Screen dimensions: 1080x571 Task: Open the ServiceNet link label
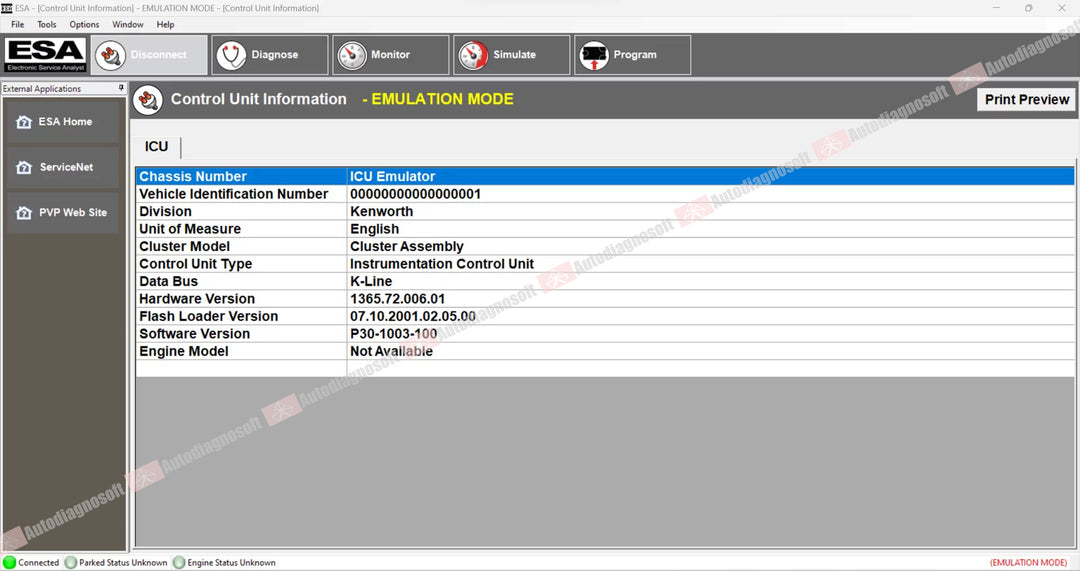tap(66, 167)
